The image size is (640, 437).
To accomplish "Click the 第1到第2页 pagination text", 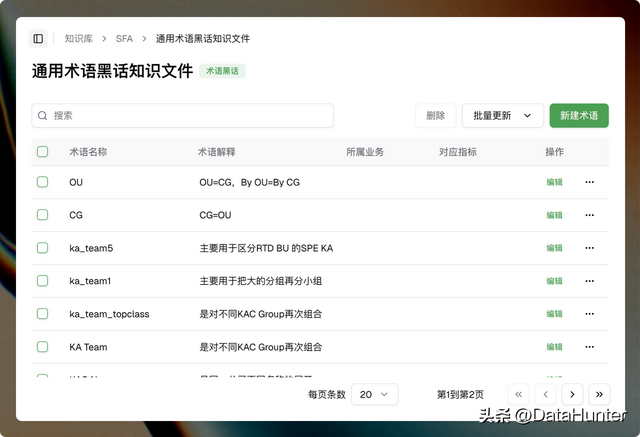I will click(x=460, y=394).
